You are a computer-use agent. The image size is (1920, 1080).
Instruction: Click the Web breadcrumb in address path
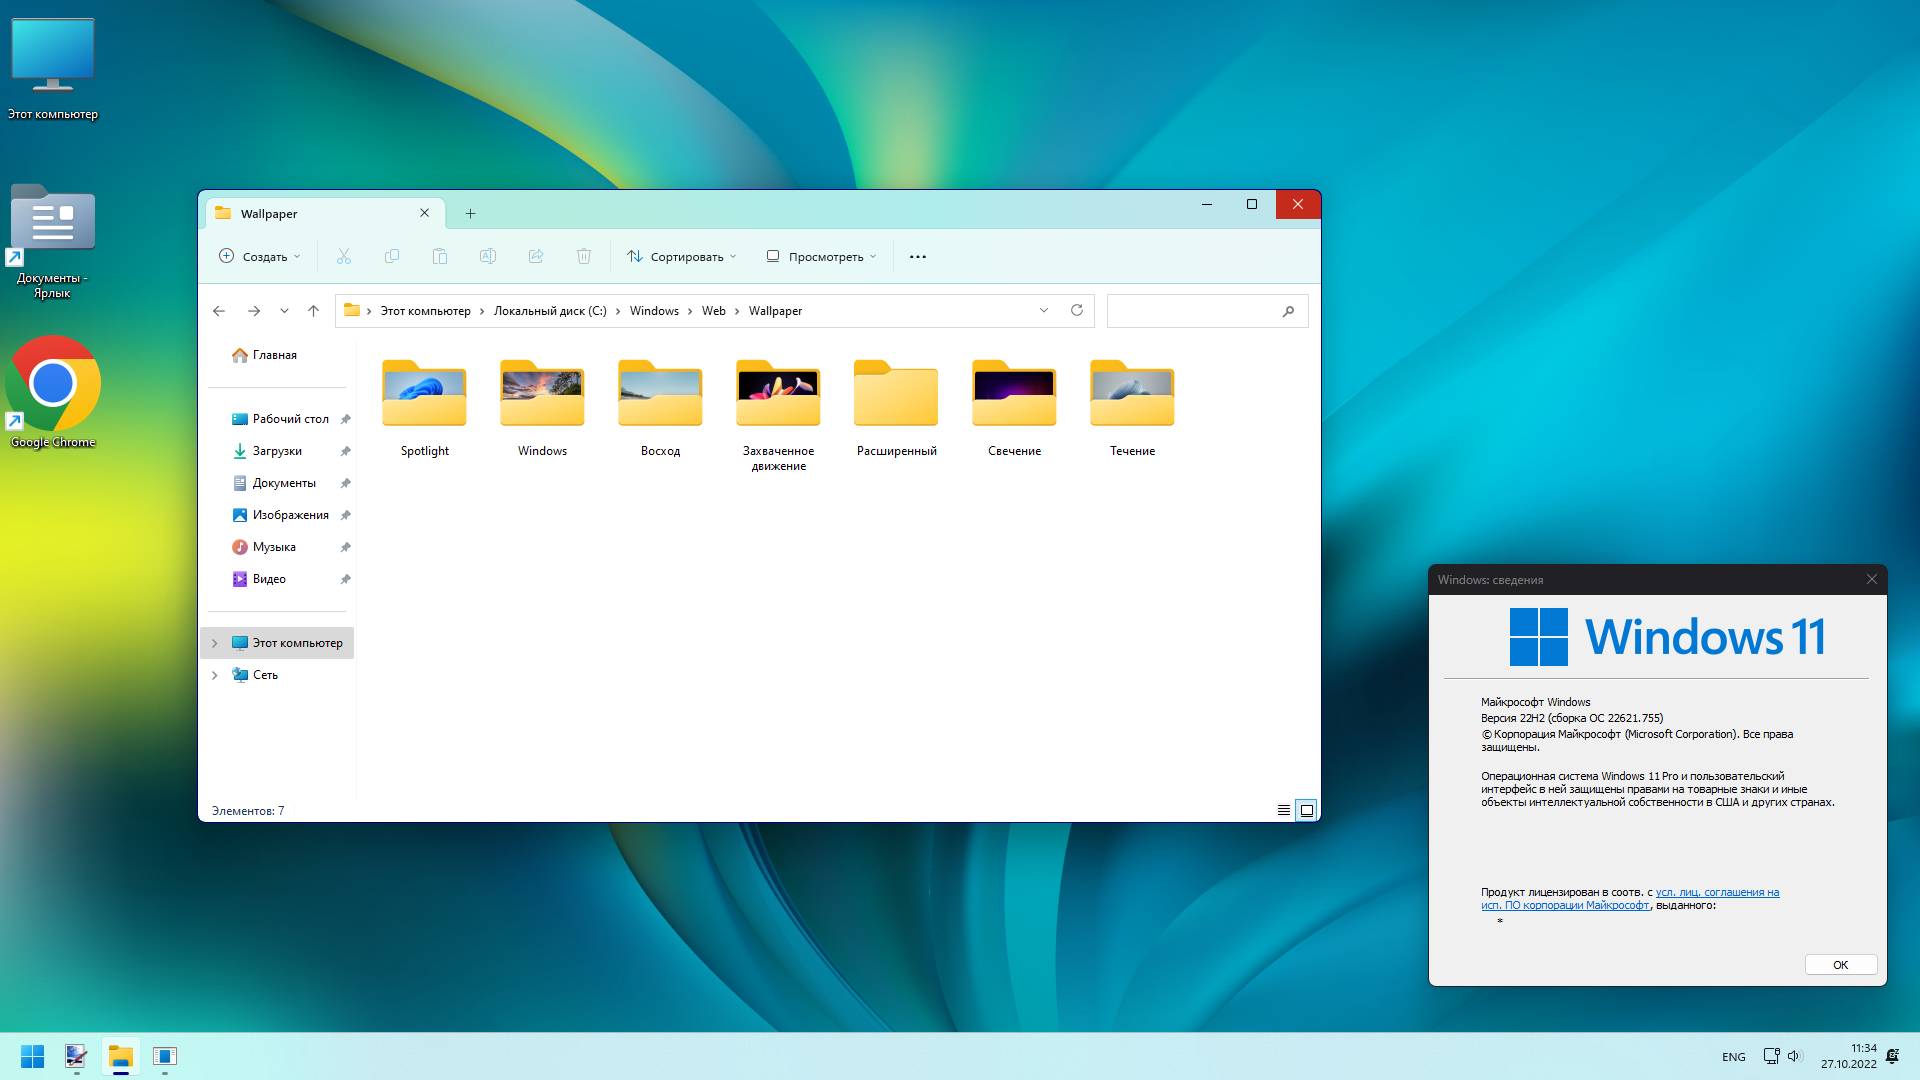(x=713, y=311)
